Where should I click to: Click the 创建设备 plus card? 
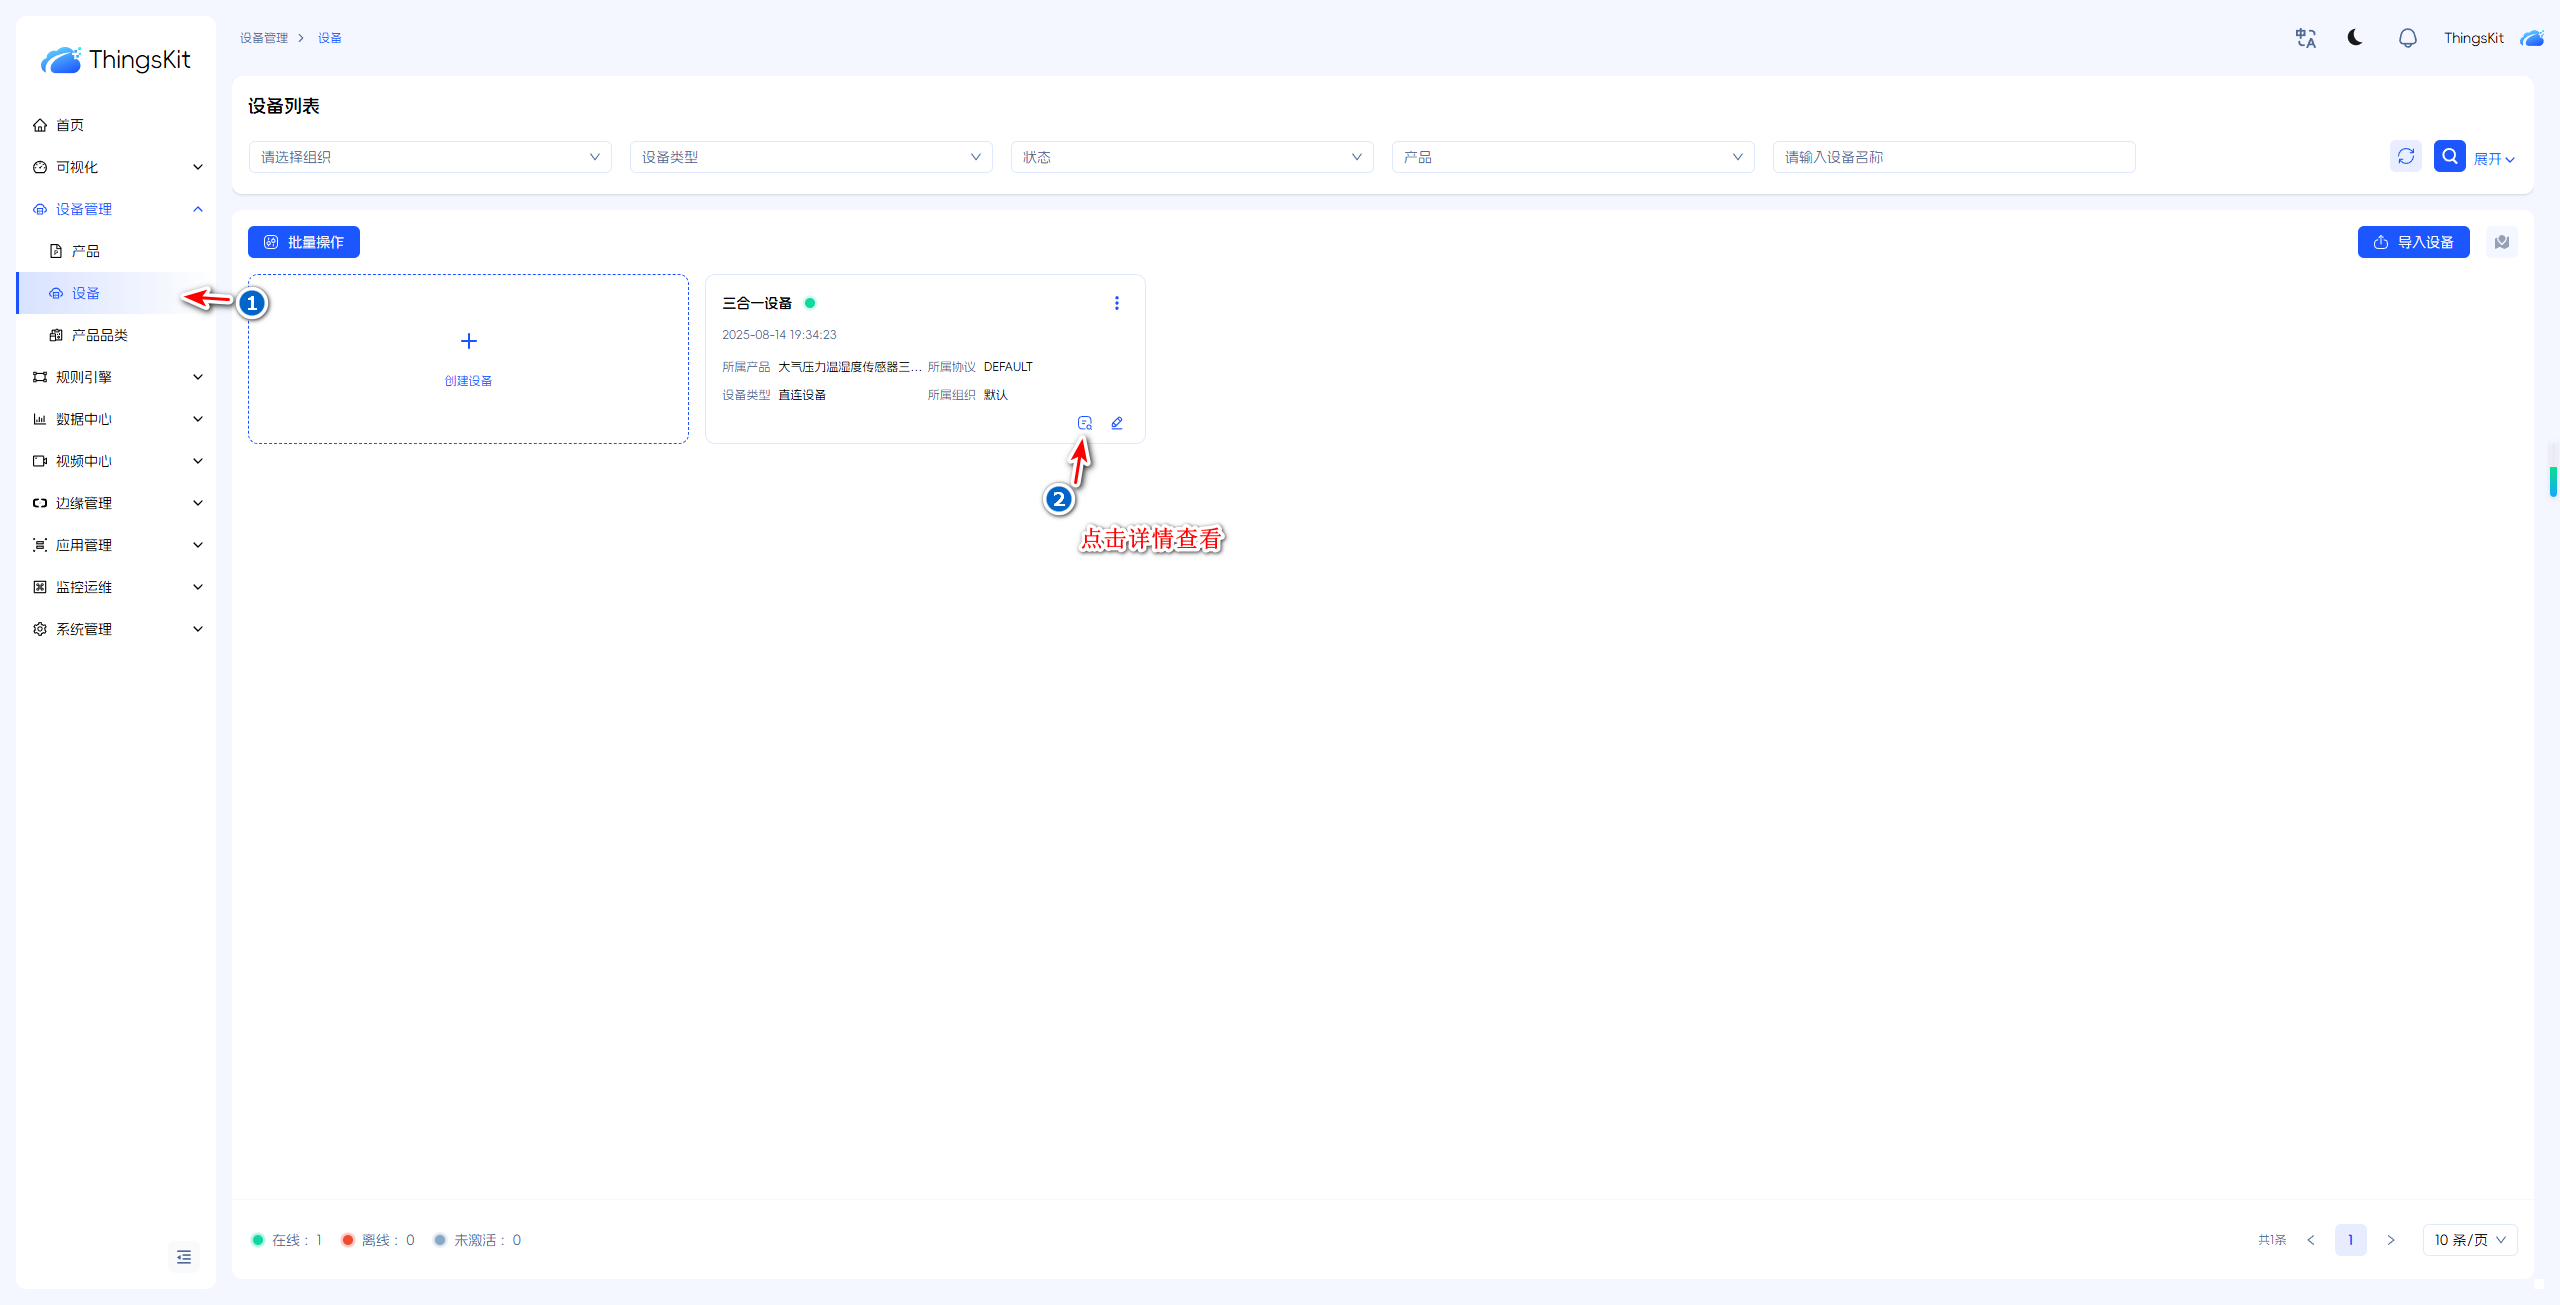[468, 358]
